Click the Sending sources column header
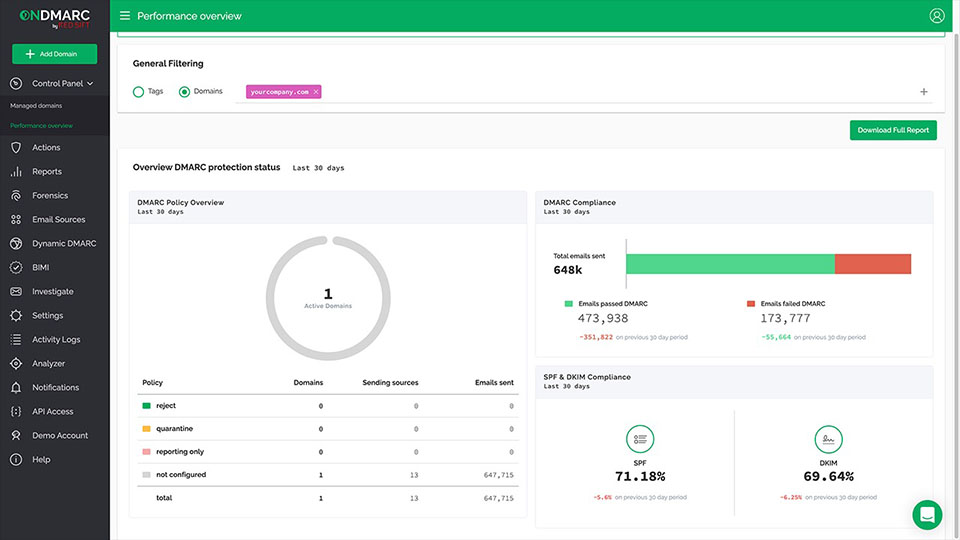 point(390,383)
